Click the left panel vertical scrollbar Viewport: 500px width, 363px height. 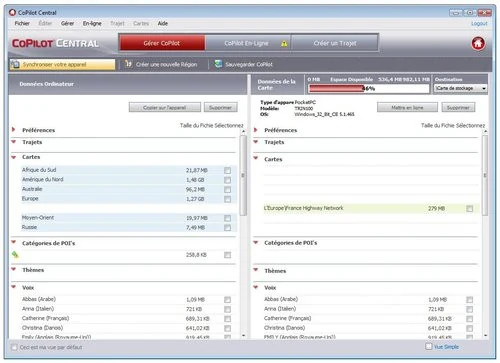click(x=243, y=175)
